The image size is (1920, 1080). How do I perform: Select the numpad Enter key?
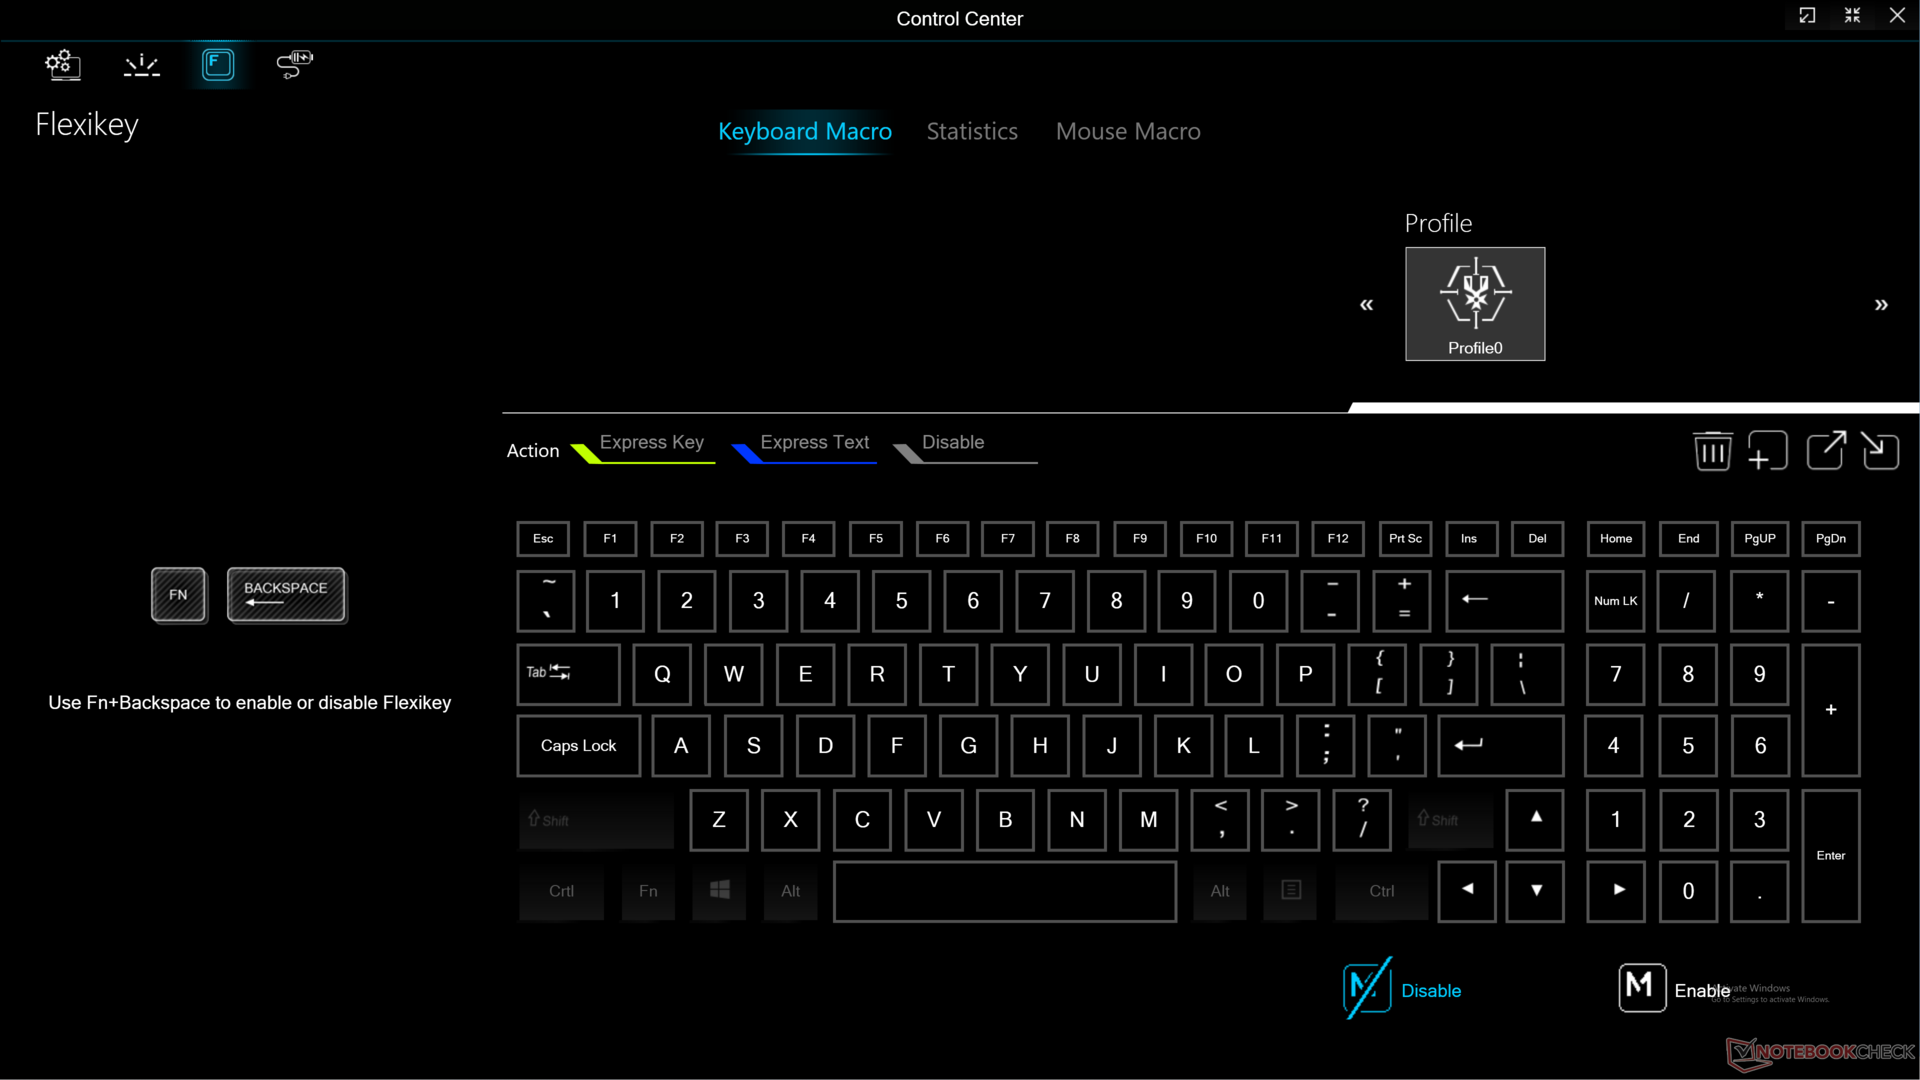click(1830, 856)
